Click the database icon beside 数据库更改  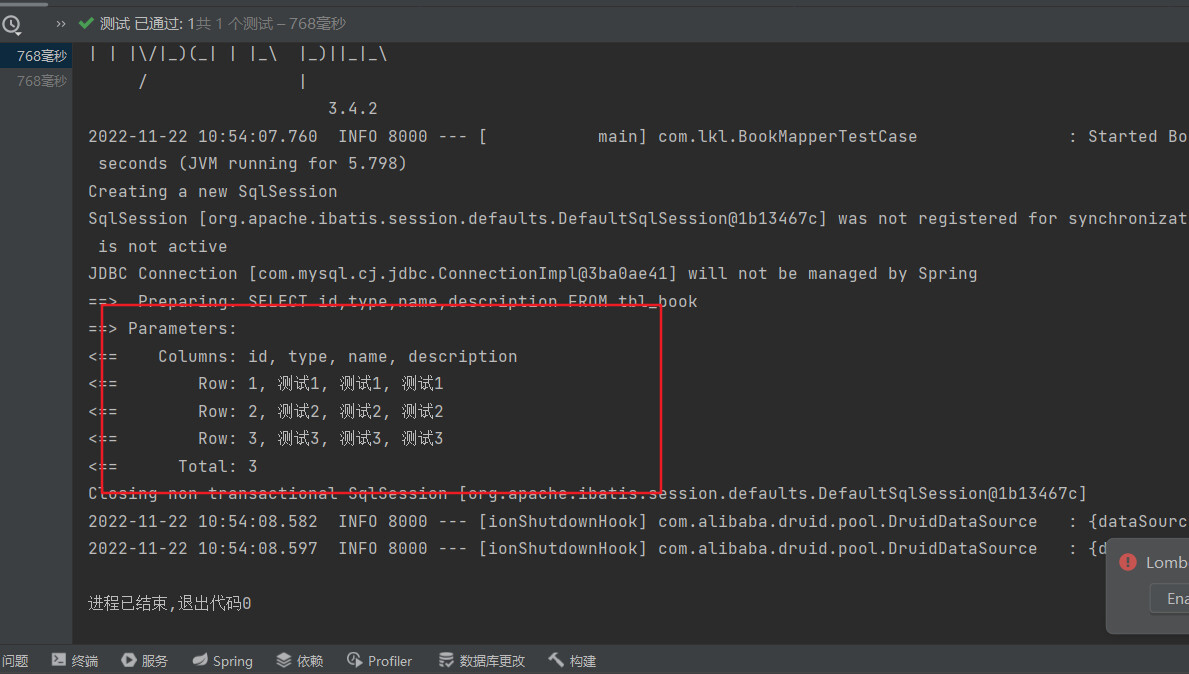click(x=447, y=660)
